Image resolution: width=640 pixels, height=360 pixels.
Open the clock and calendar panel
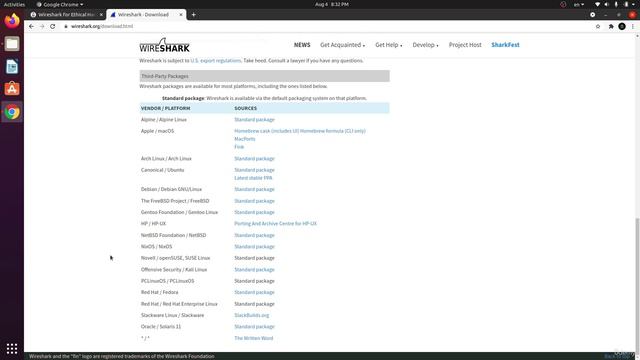pyautogui.click(x=332, y=4)
